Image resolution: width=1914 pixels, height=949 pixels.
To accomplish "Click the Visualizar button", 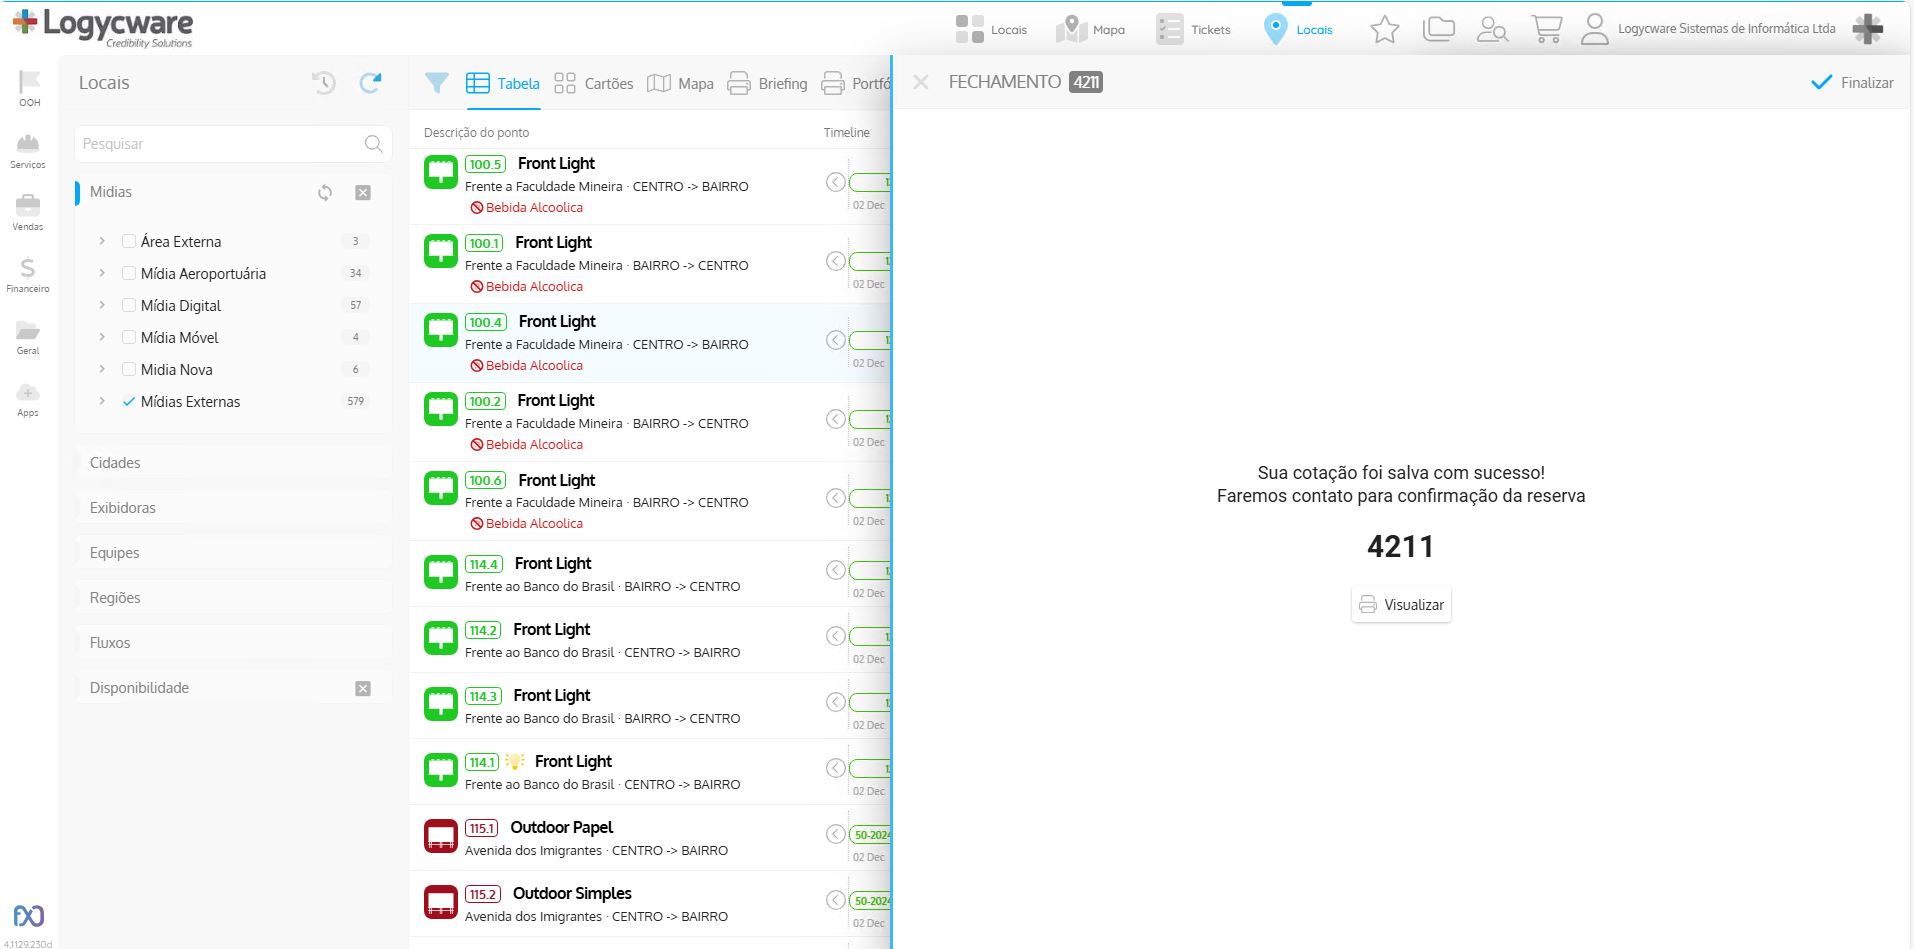I will 1401,605.
